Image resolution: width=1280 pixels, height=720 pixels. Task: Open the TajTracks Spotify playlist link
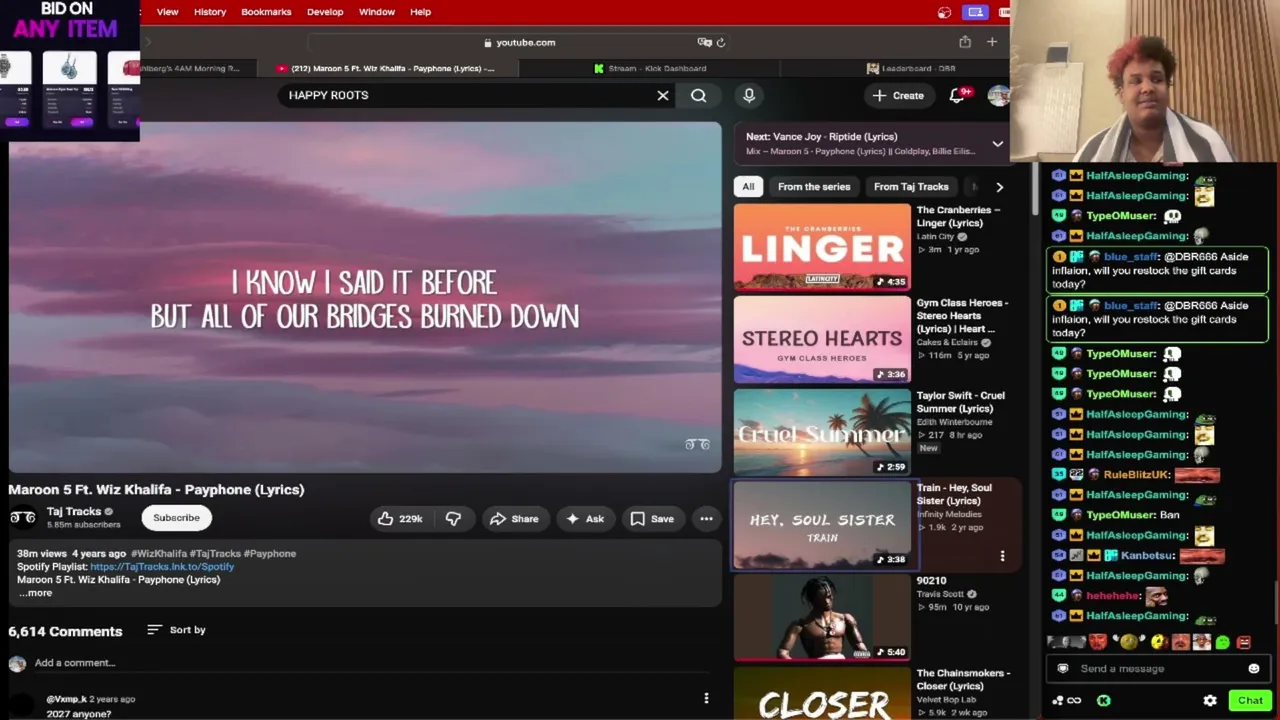tap(162, 566)
